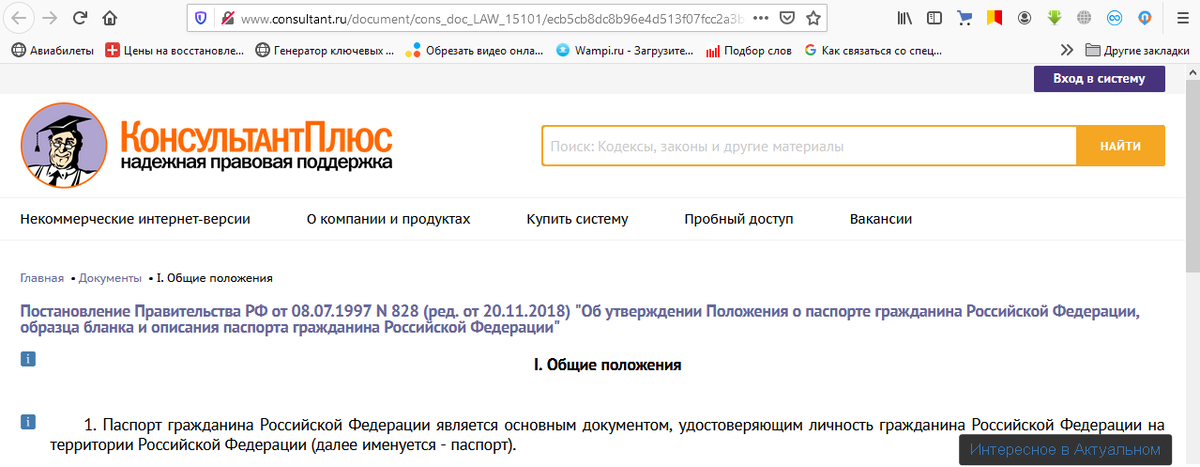Save page to Pocket icon
This screenshot has height=467, width=1200.
point(787,17)
